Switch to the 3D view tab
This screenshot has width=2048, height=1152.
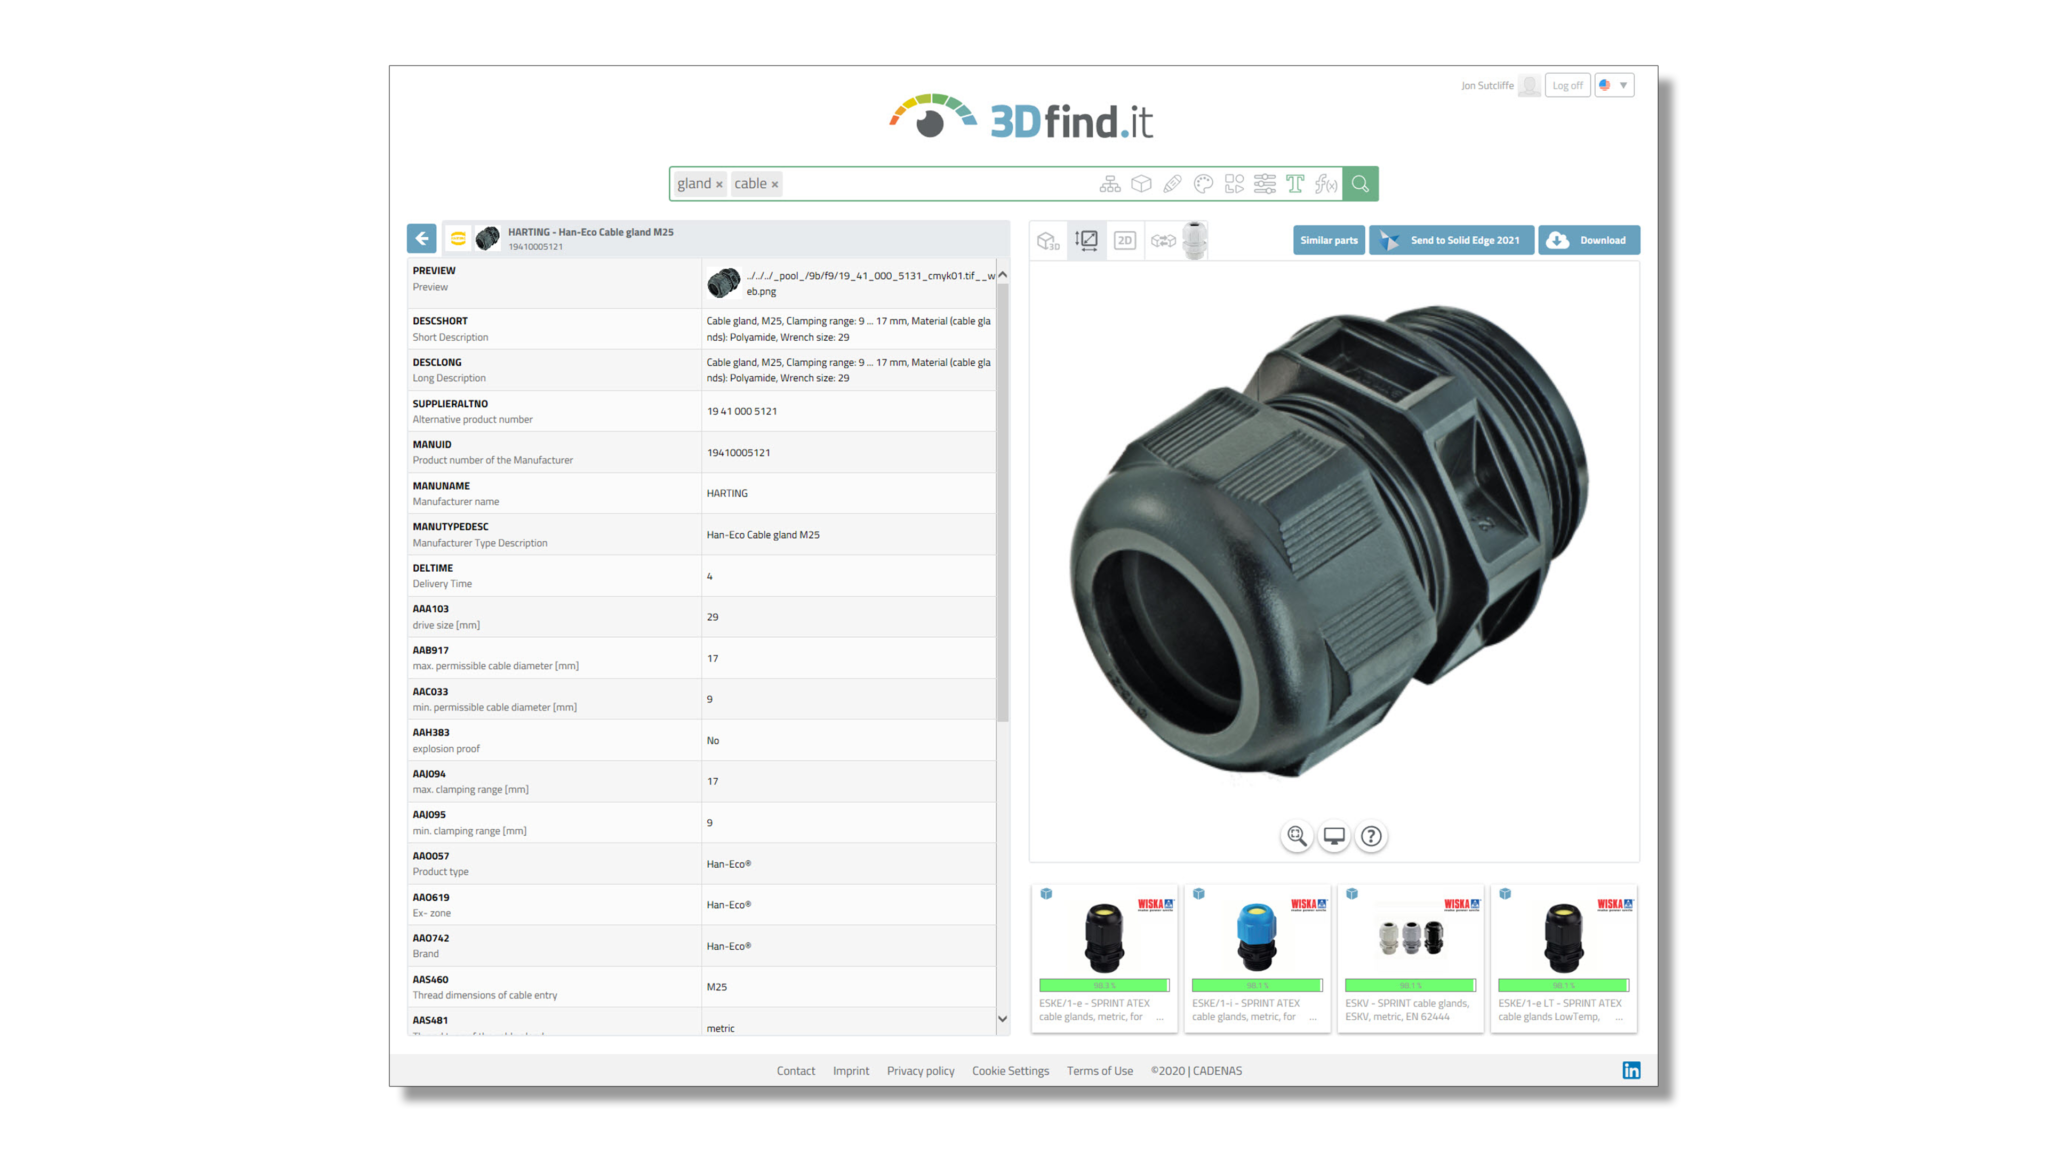pos(1048,240)
